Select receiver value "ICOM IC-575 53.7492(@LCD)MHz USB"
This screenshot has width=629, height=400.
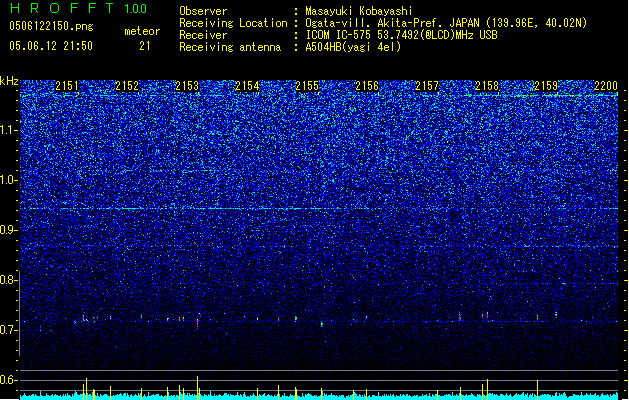[x=402, y=35]
